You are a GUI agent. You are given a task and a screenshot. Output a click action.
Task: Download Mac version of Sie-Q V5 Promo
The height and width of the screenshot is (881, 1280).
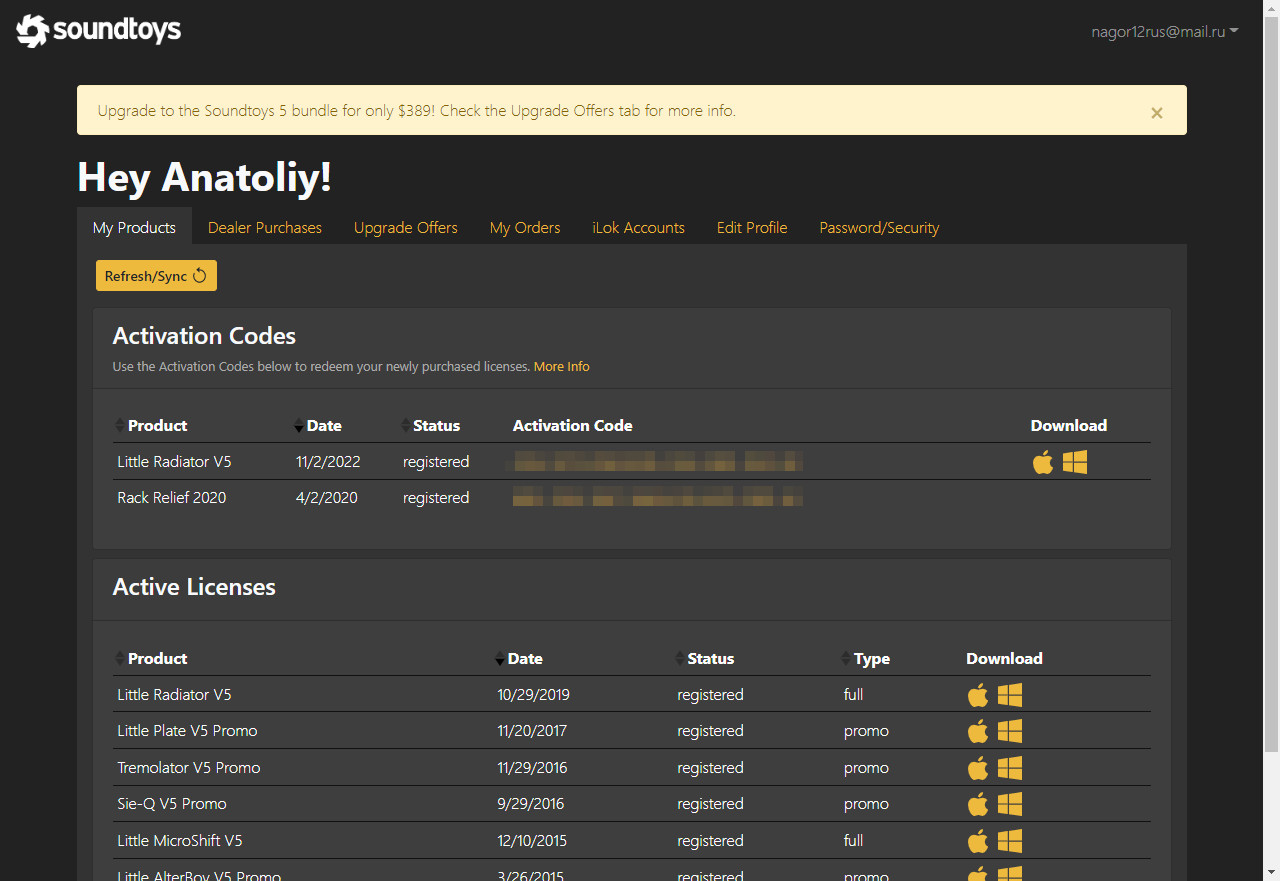pyautogui.click(x=978, y=804)
